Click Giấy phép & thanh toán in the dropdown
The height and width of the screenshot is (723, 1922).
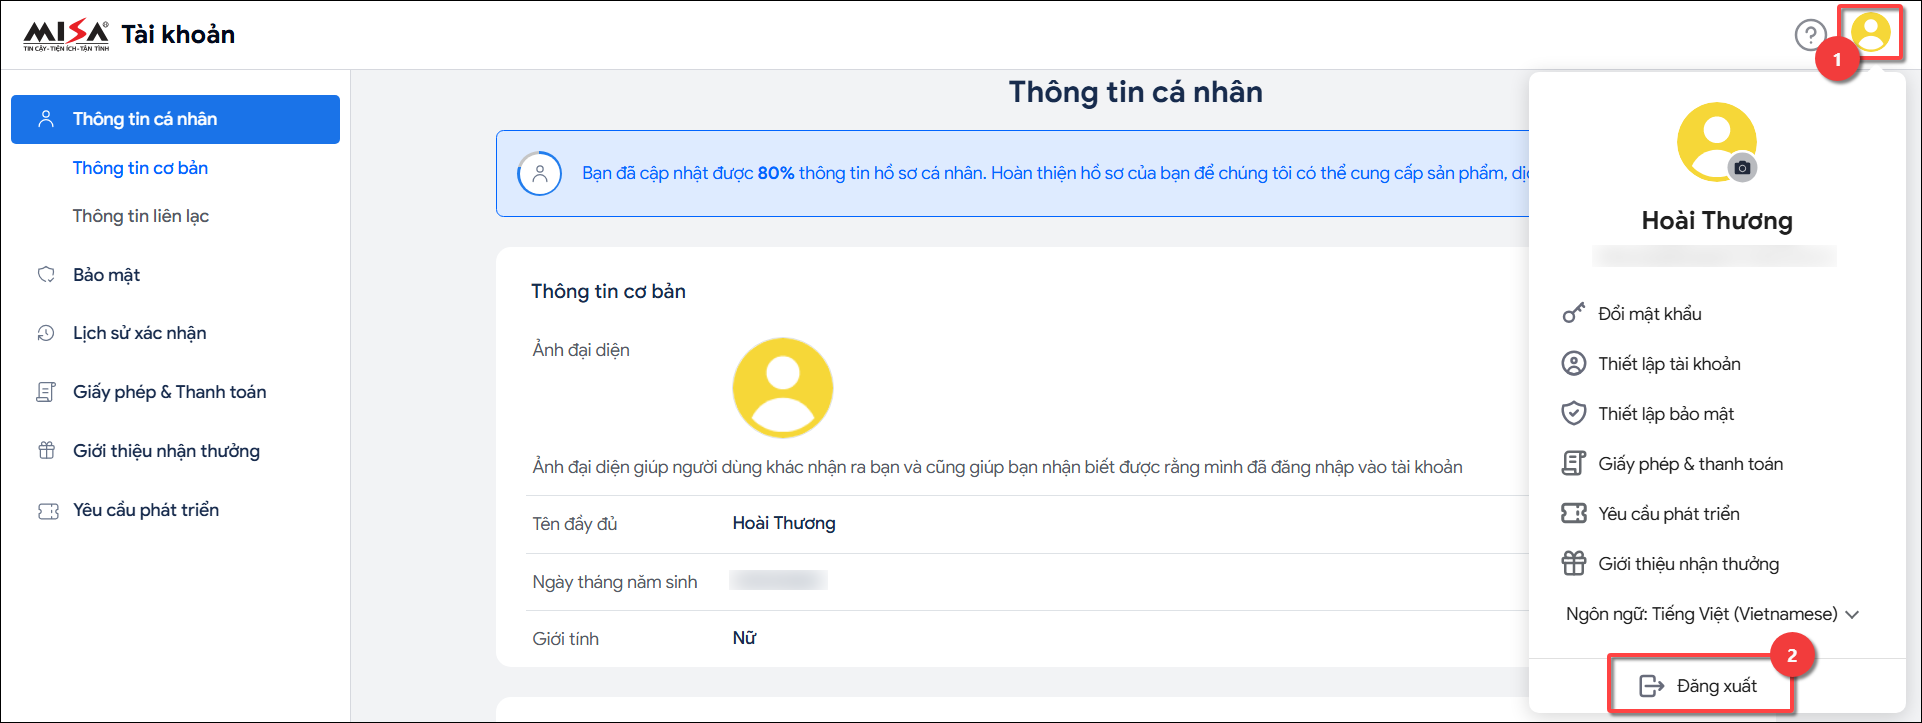tap(1690, 464)
